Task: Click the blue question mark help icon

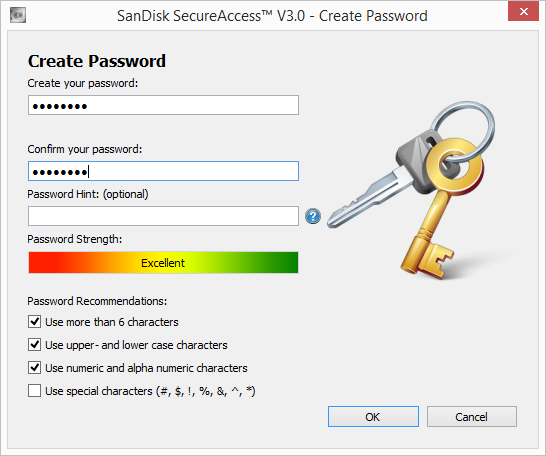Action: [x=313, y=216]
